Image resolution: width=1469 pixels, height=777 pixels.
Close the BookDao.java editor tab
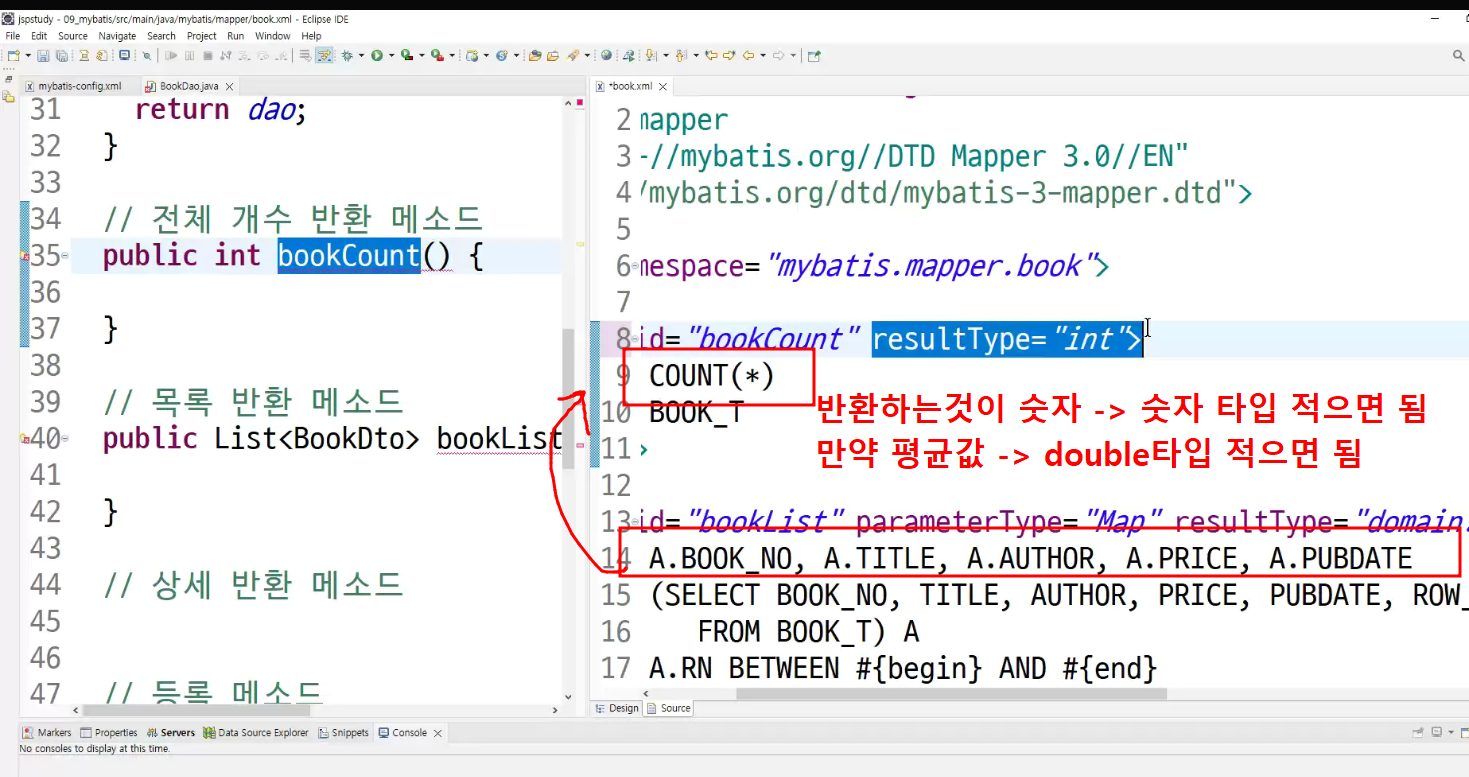(x=229, y=87)
